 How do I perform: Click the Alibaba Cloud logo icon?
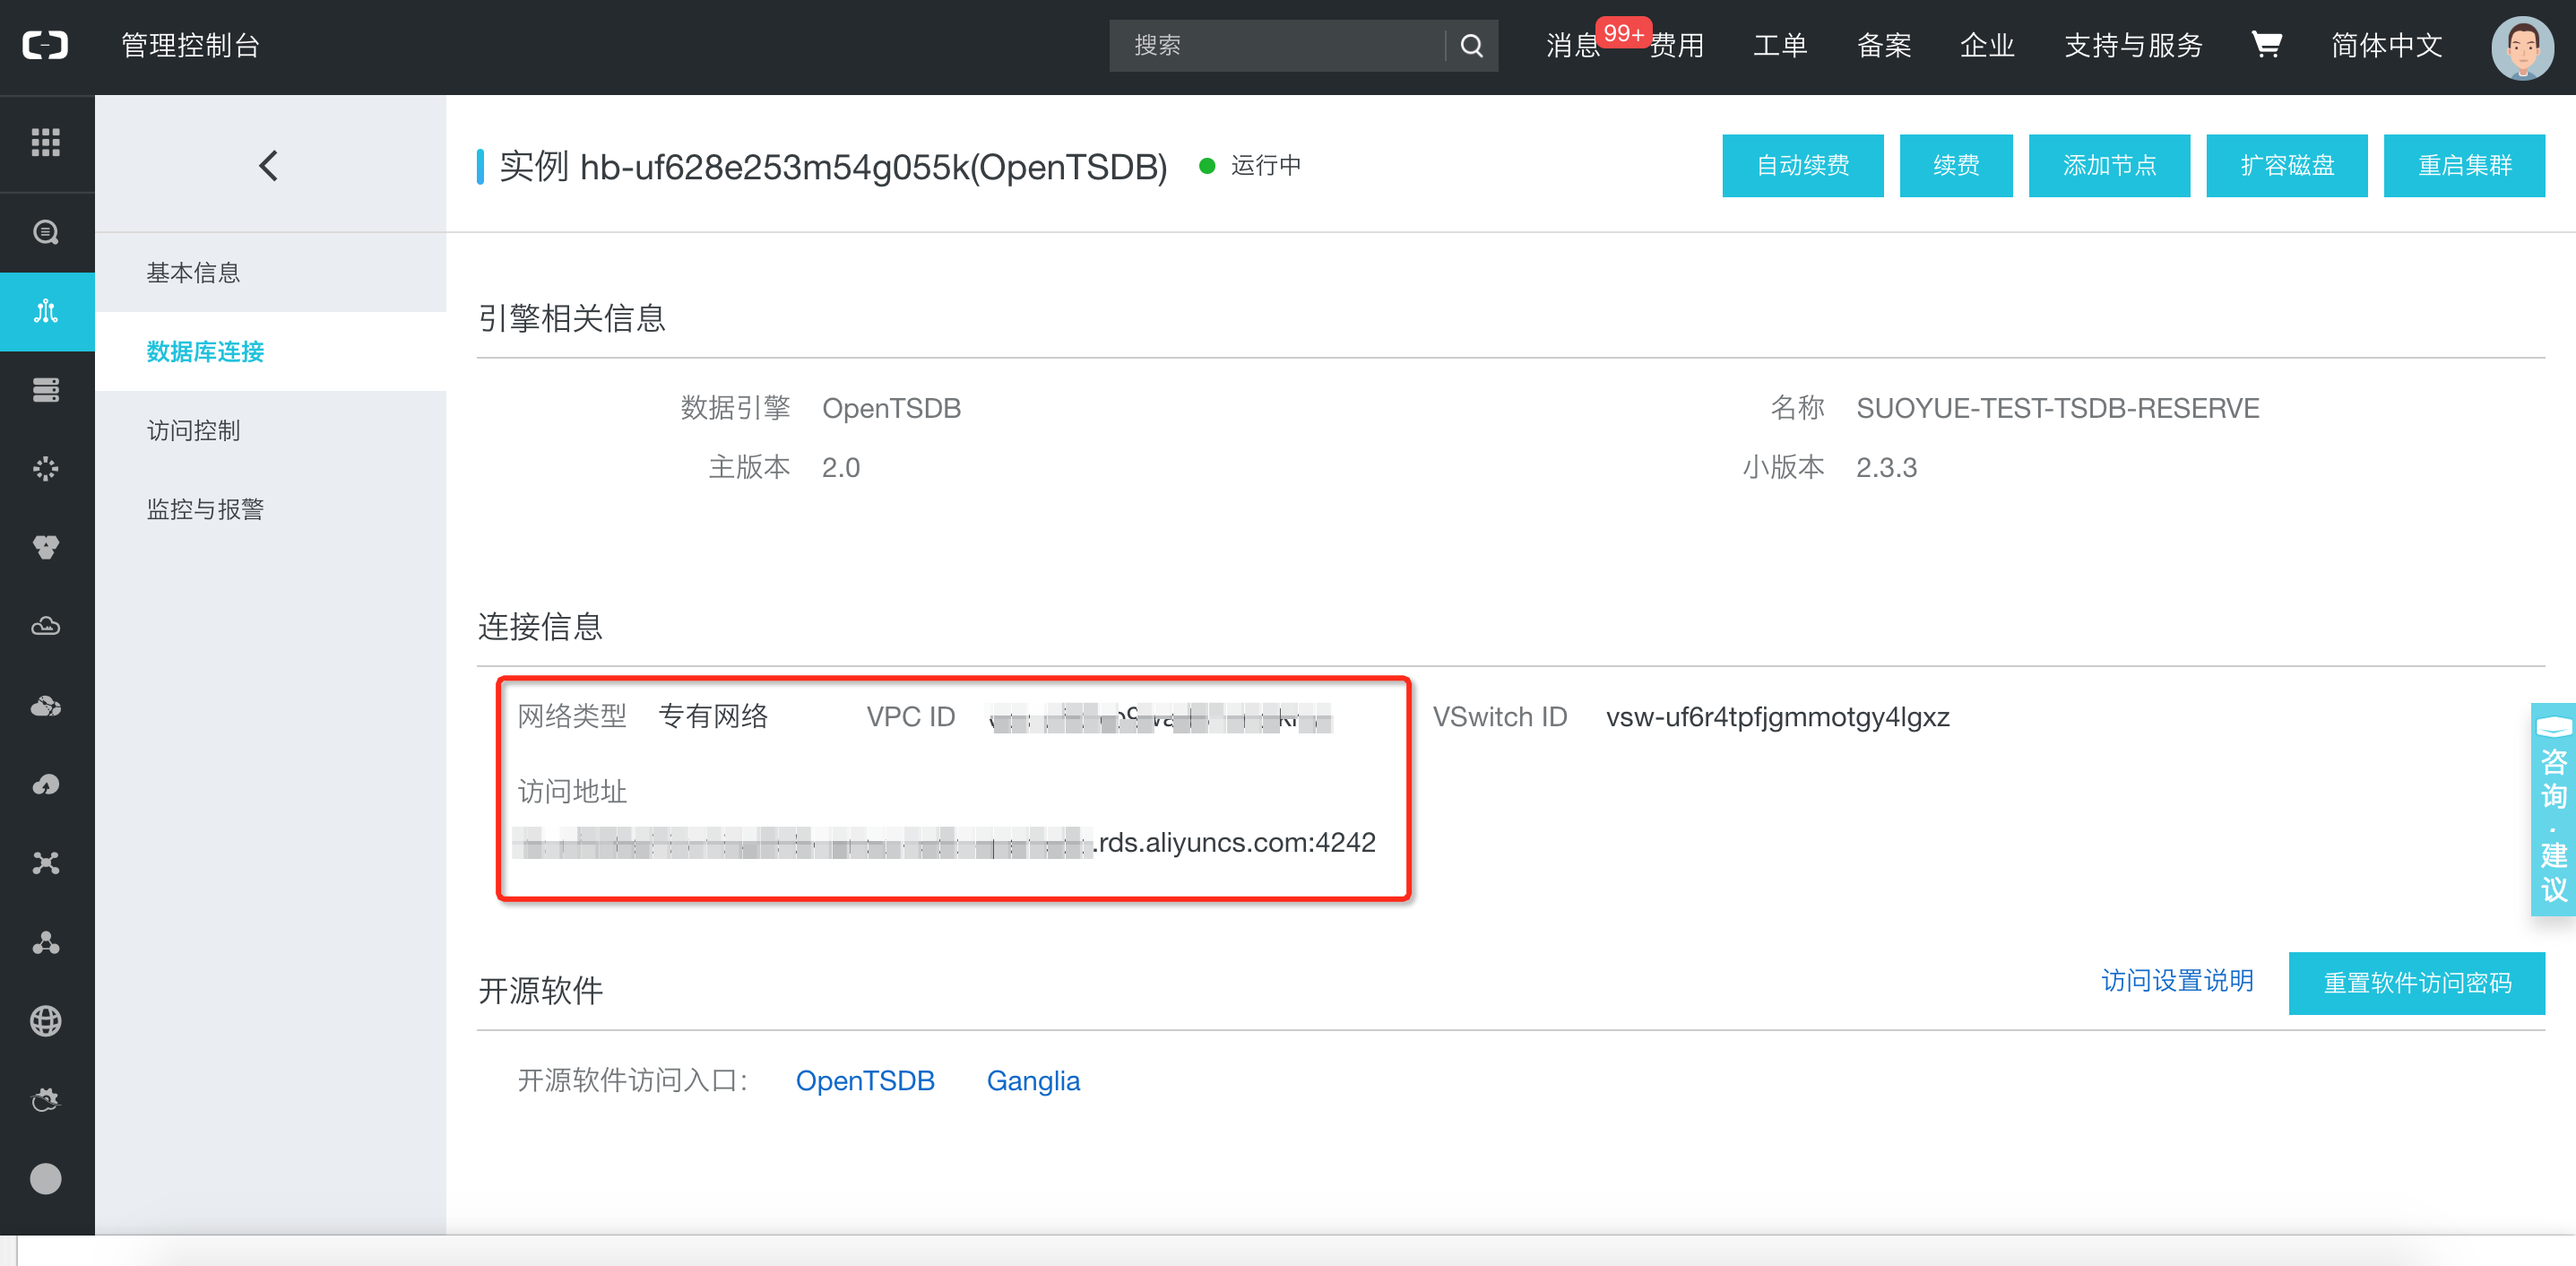click(x=46, y=45)
